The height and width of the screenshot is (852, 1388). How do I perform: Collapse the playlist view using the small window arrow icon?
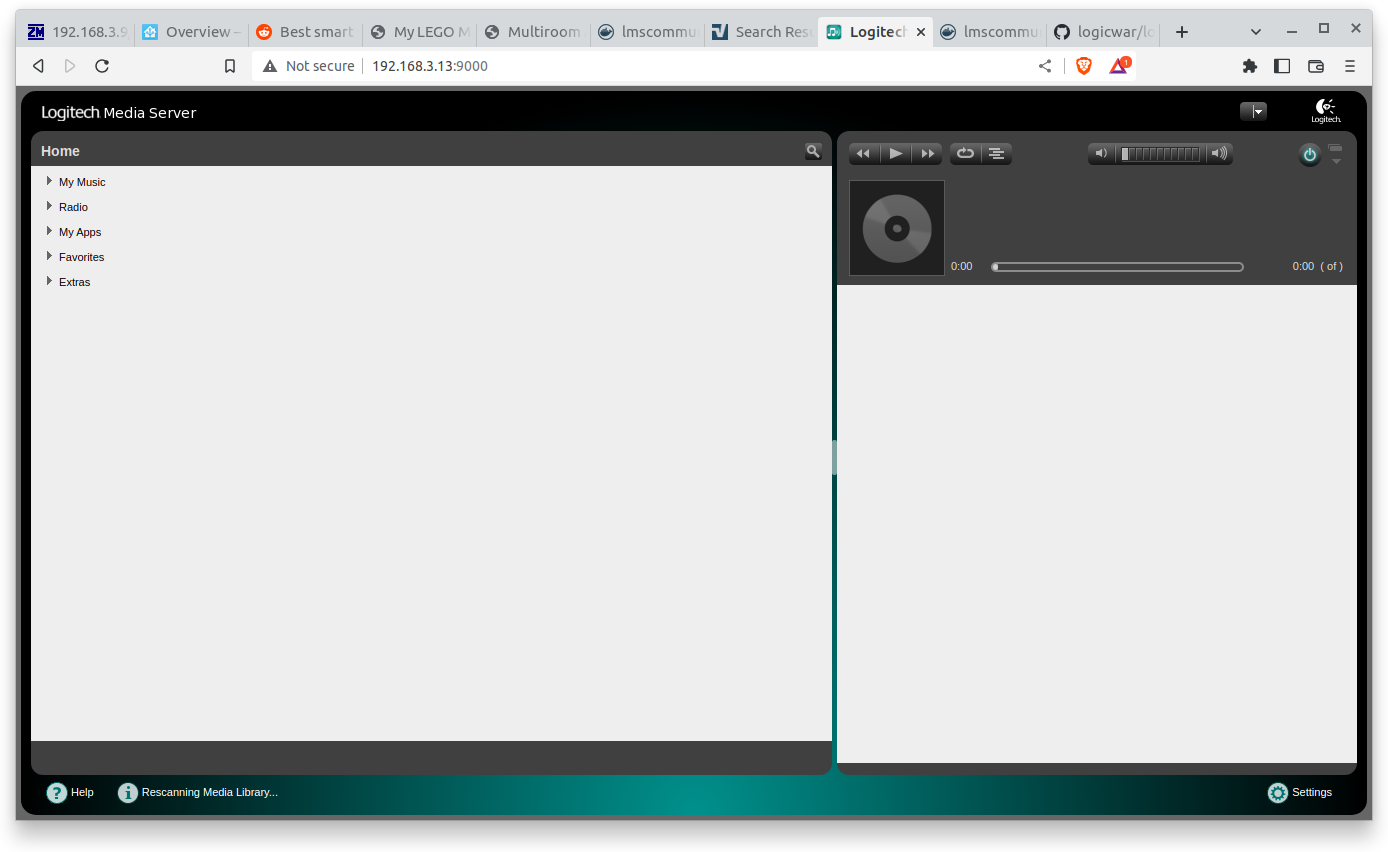(1336, 154)
